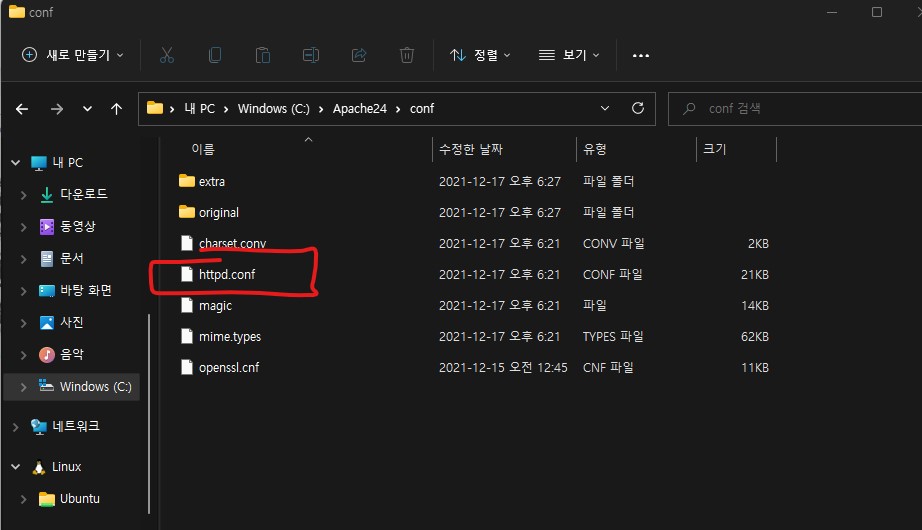
Task: Click the 62KB size cell
Action: (x=754, y=336)
